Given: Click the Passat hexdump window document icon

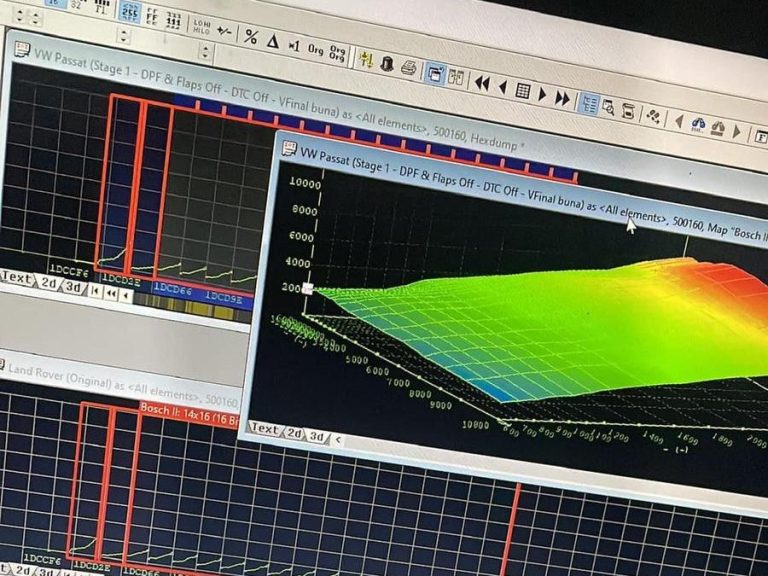Looking at the screenshot, I should coord(22,50).
